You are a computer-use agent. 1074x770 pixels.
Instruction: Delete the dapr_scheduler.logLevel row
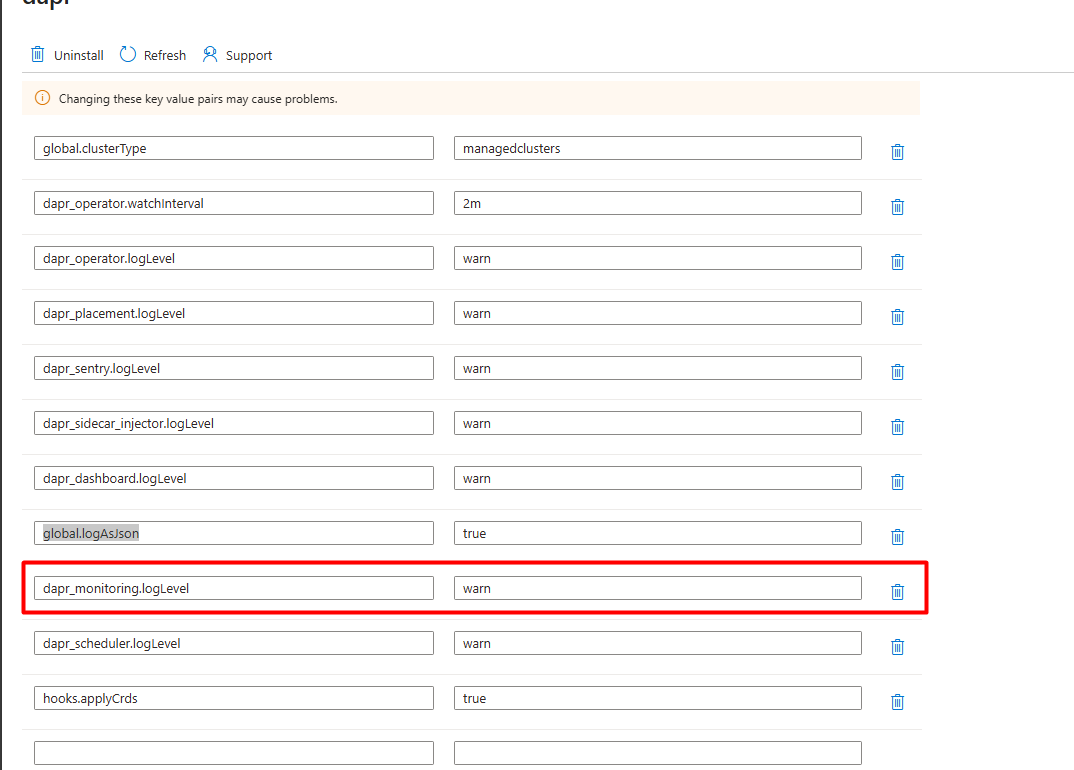(x=897, y=646)
